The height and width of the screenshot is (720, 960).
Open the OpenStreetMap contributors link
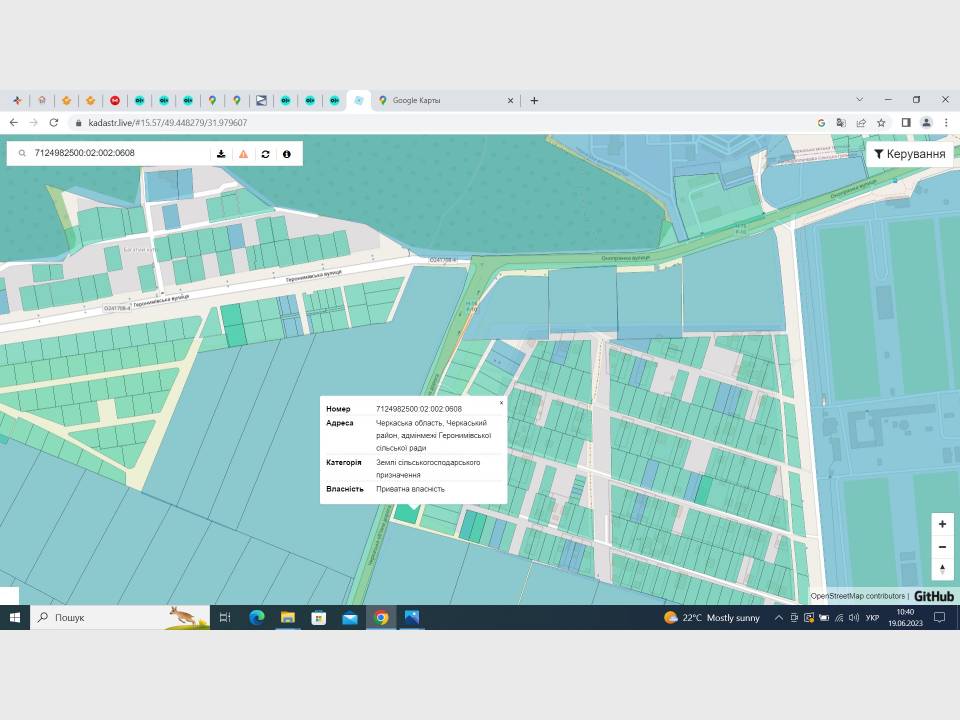coord(858,596)
